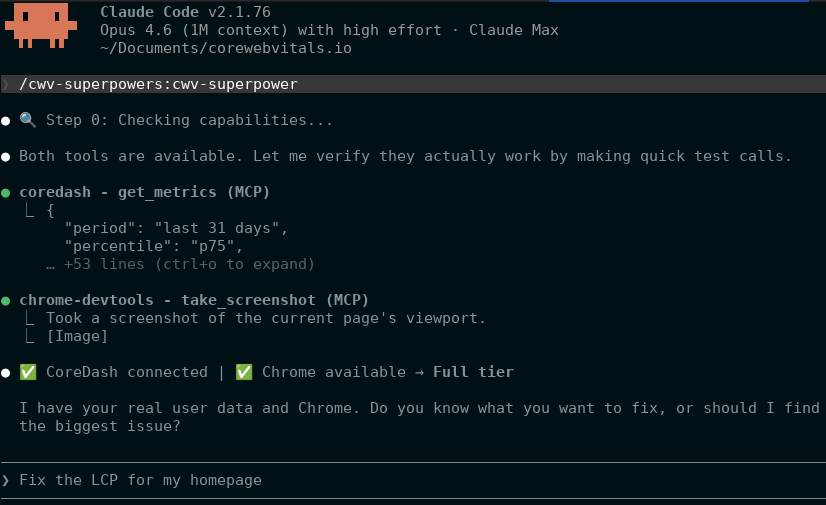This screenshot has width=826, height=505.
Task: Click the prompt chevron before the /cwv-superpowers command
Action: pyautogui.click(x=6, y=85)
